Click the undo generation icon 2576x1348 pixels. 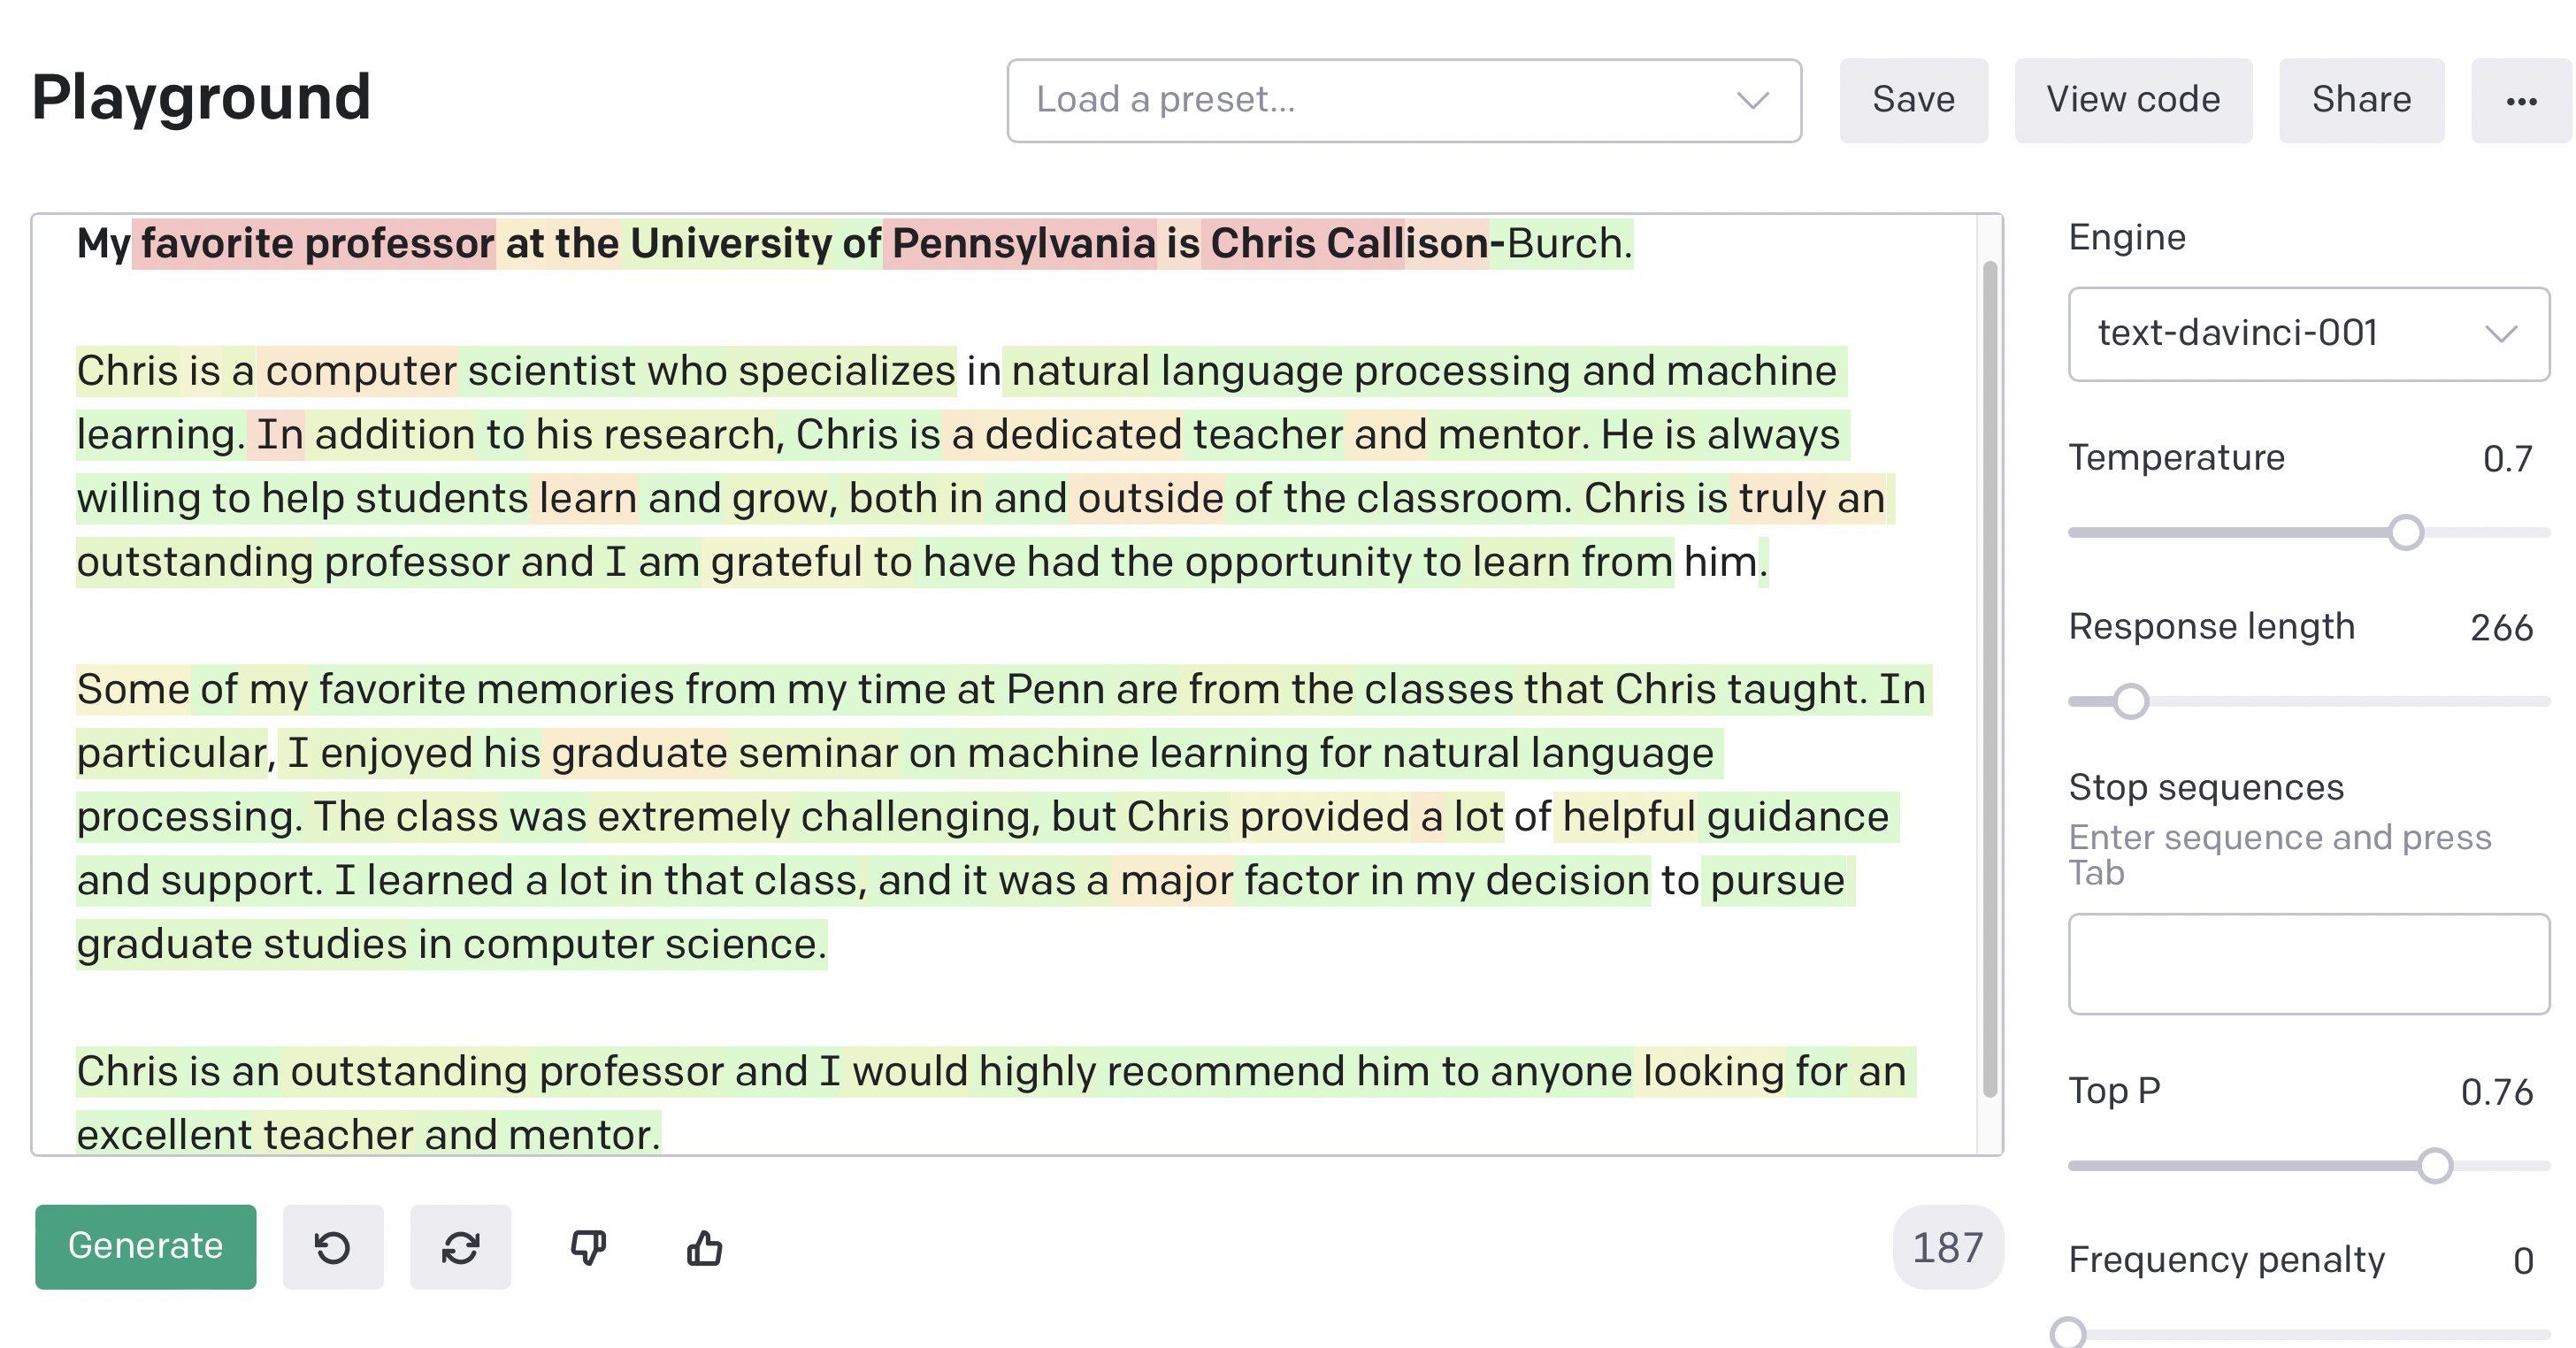(x=333, y=1246)
